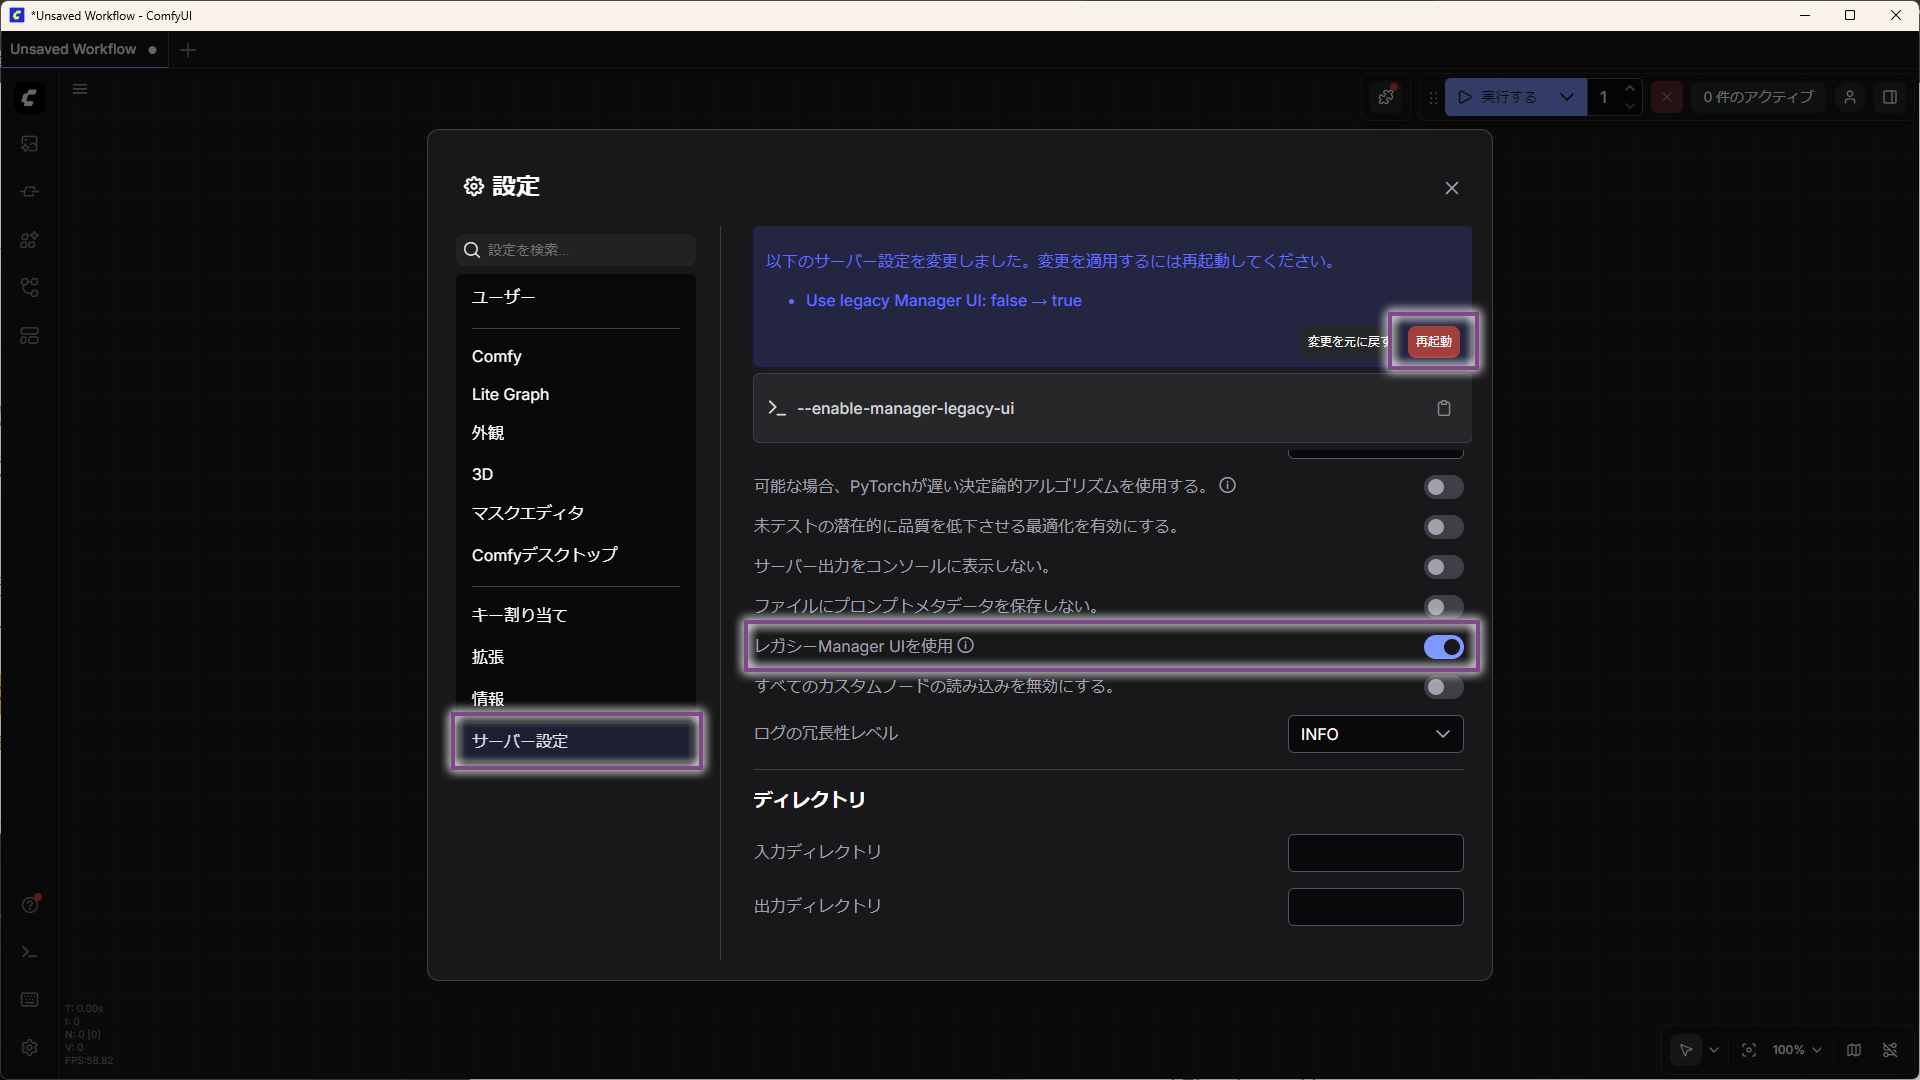Disable the レガシーManager UIを使用 toggle
This screenshot has width=1920, height=1080.
[1443, 647]
